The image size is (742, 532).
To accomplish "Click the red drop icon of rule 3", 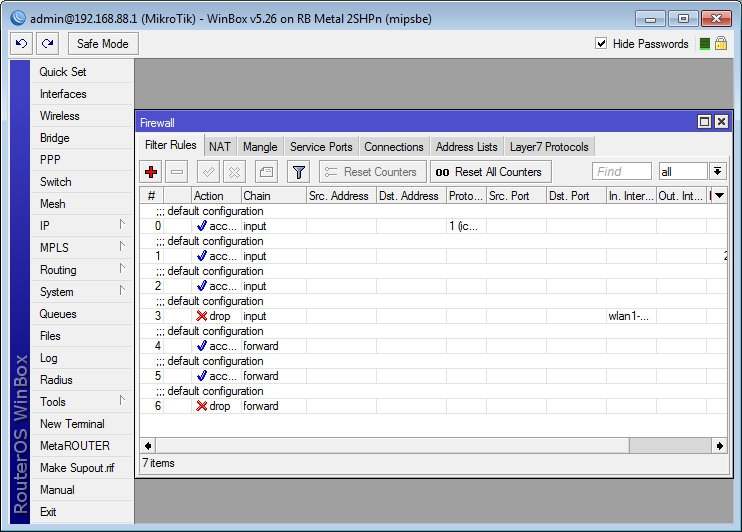I will 202,316.
